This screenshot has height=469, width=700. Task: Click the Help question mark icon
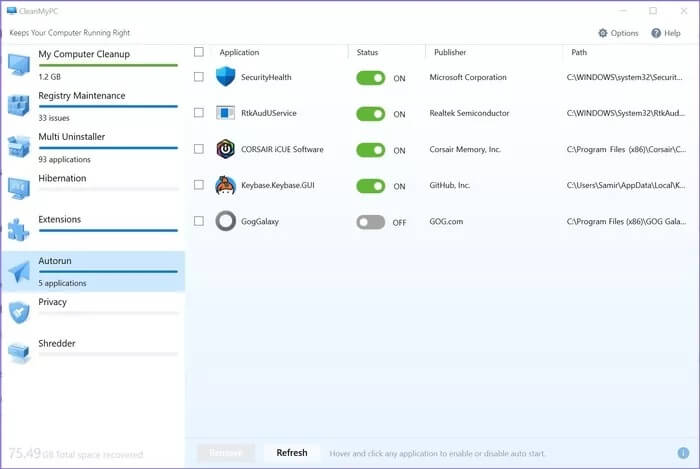[656, 33]
